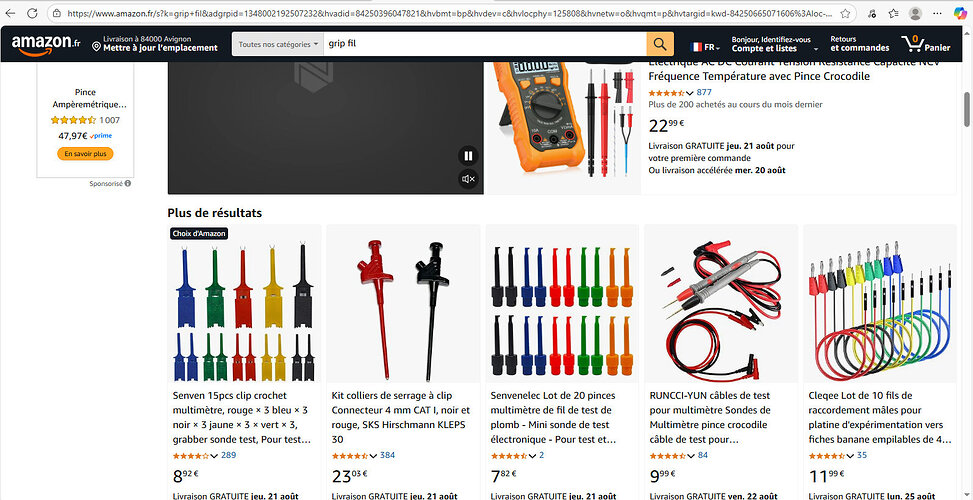
Task: Pause the sponsored video
Action: coord(469,156)
